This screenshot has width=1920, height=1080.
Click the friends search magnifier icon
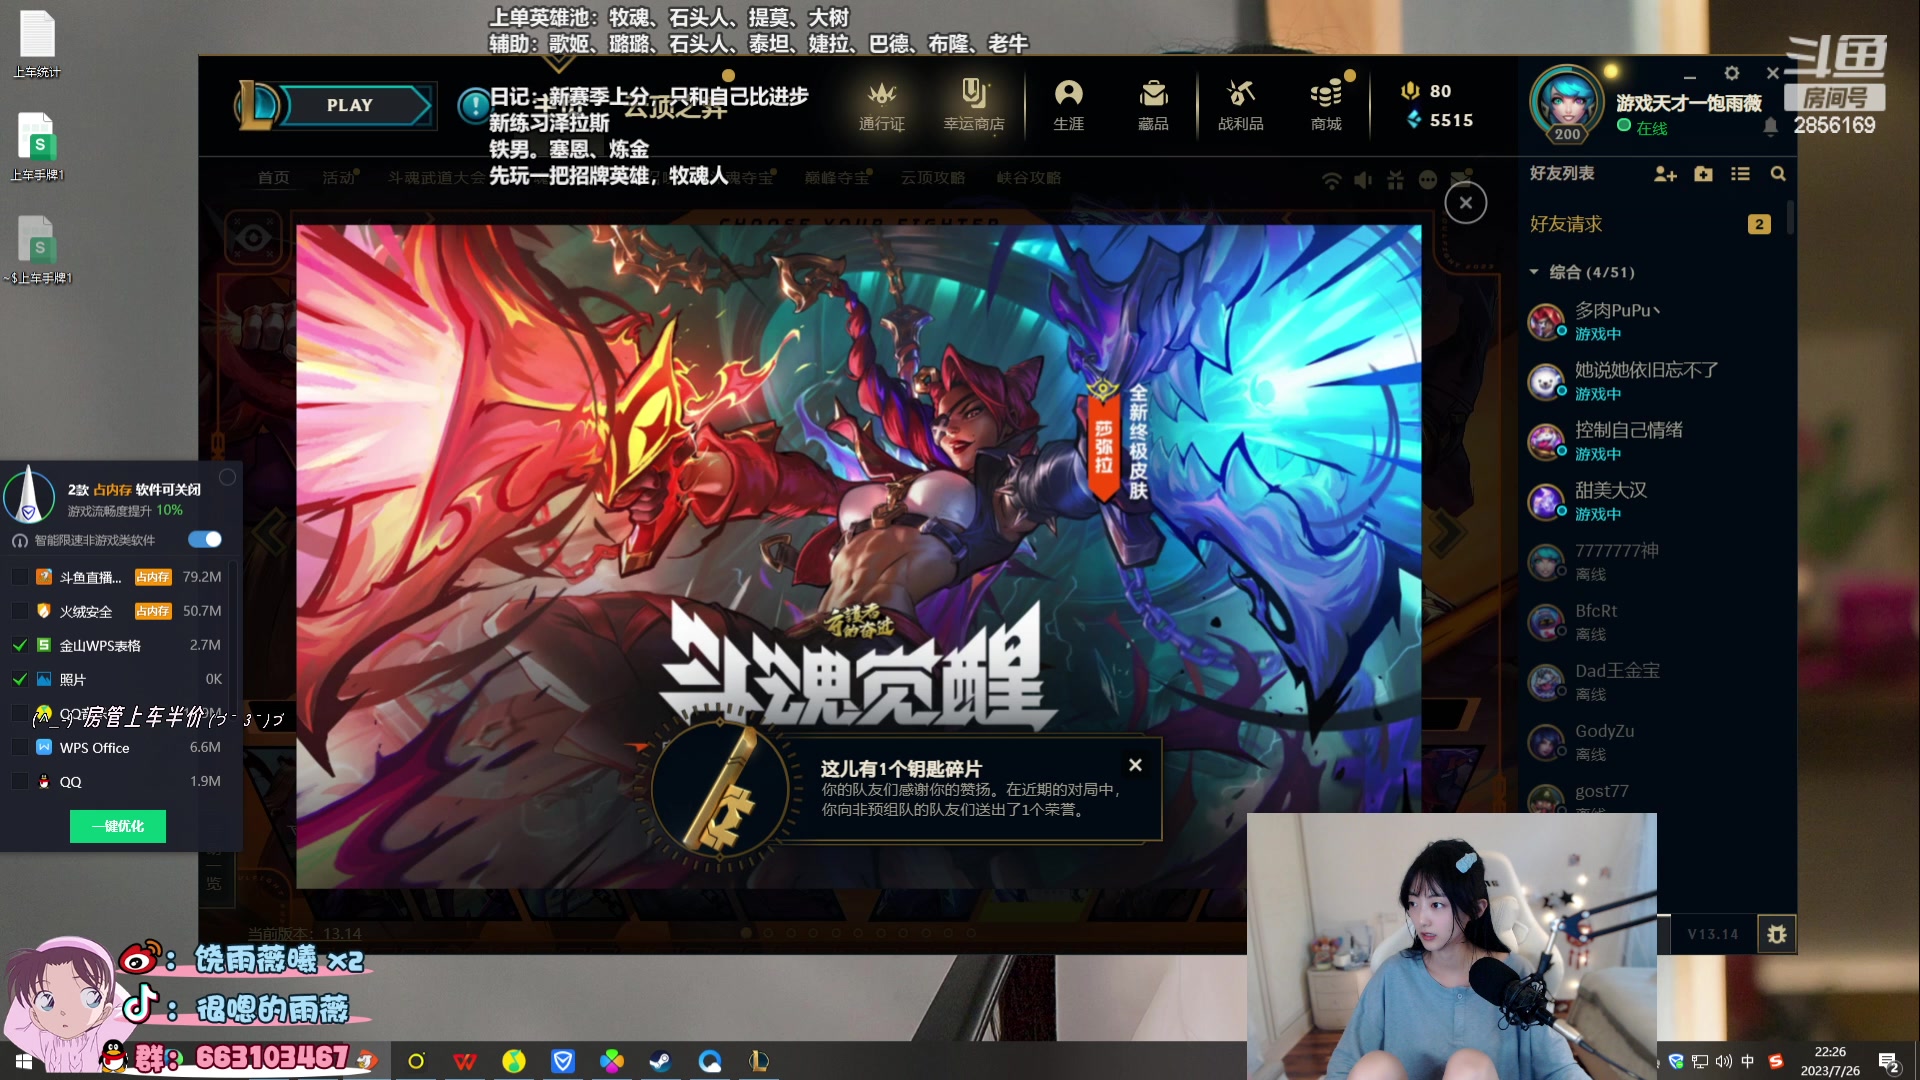tap(1778, 174)
